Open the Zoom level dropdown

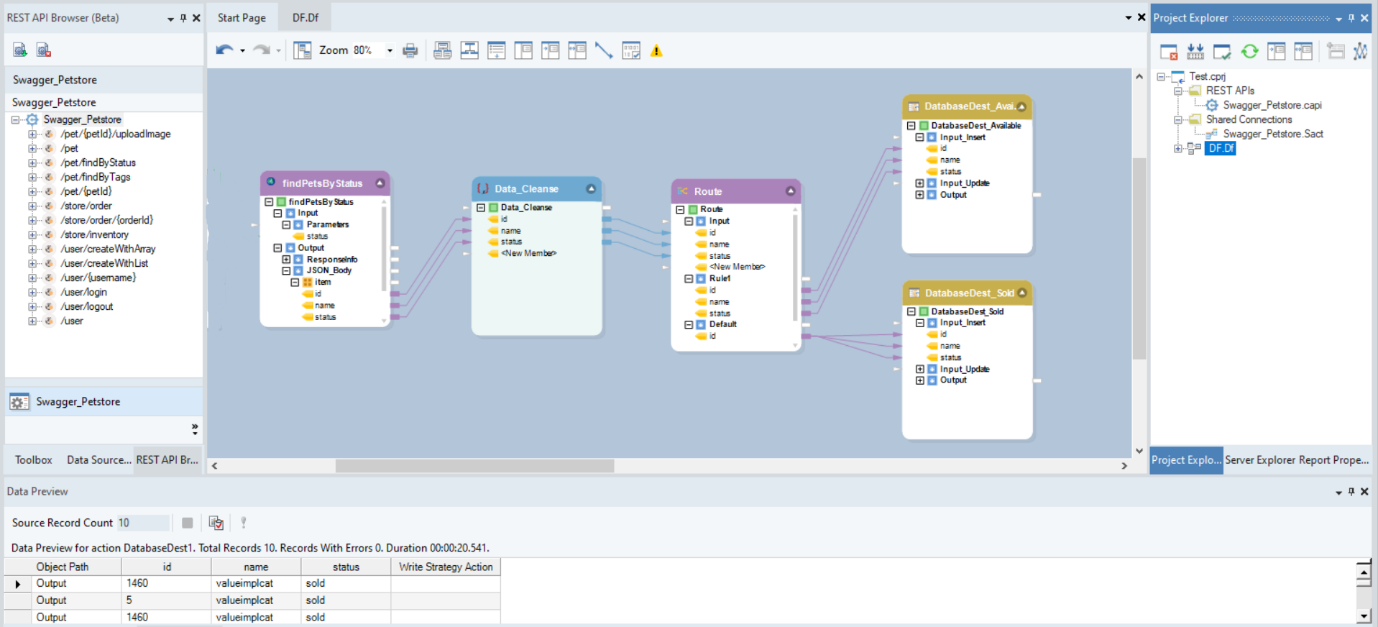pos(391,49)
